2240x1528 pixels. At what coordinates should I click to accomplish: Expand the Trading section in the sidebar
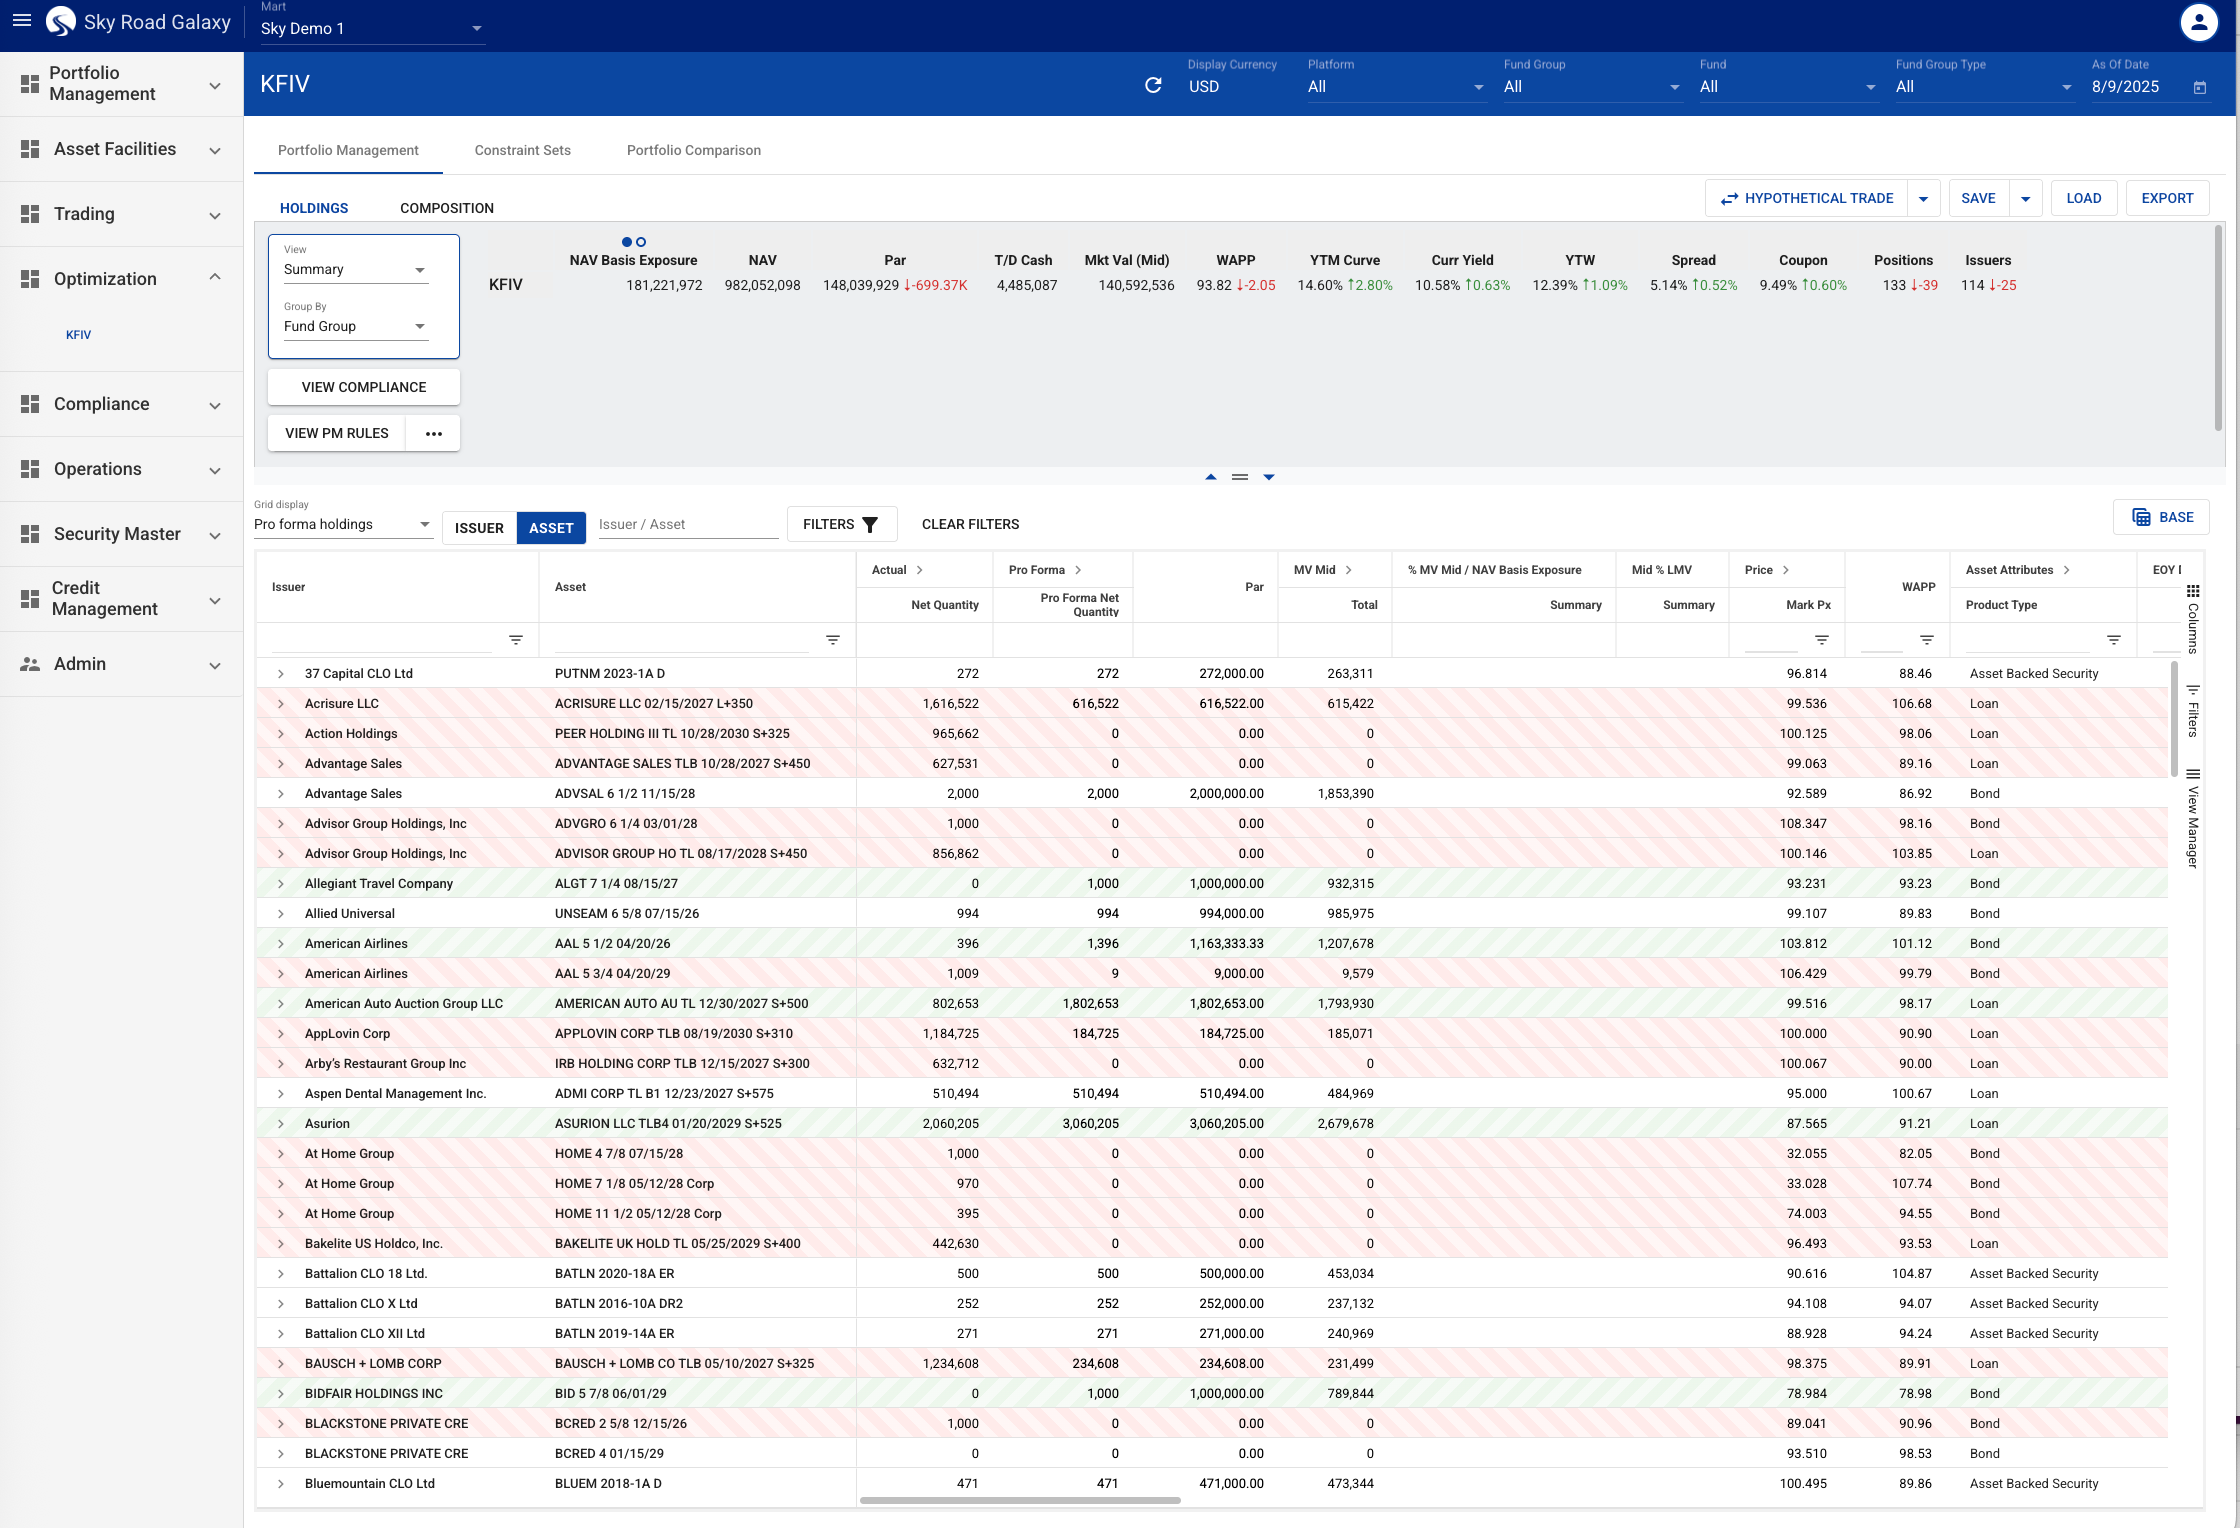pyautogui.click(x=120, y=214)
